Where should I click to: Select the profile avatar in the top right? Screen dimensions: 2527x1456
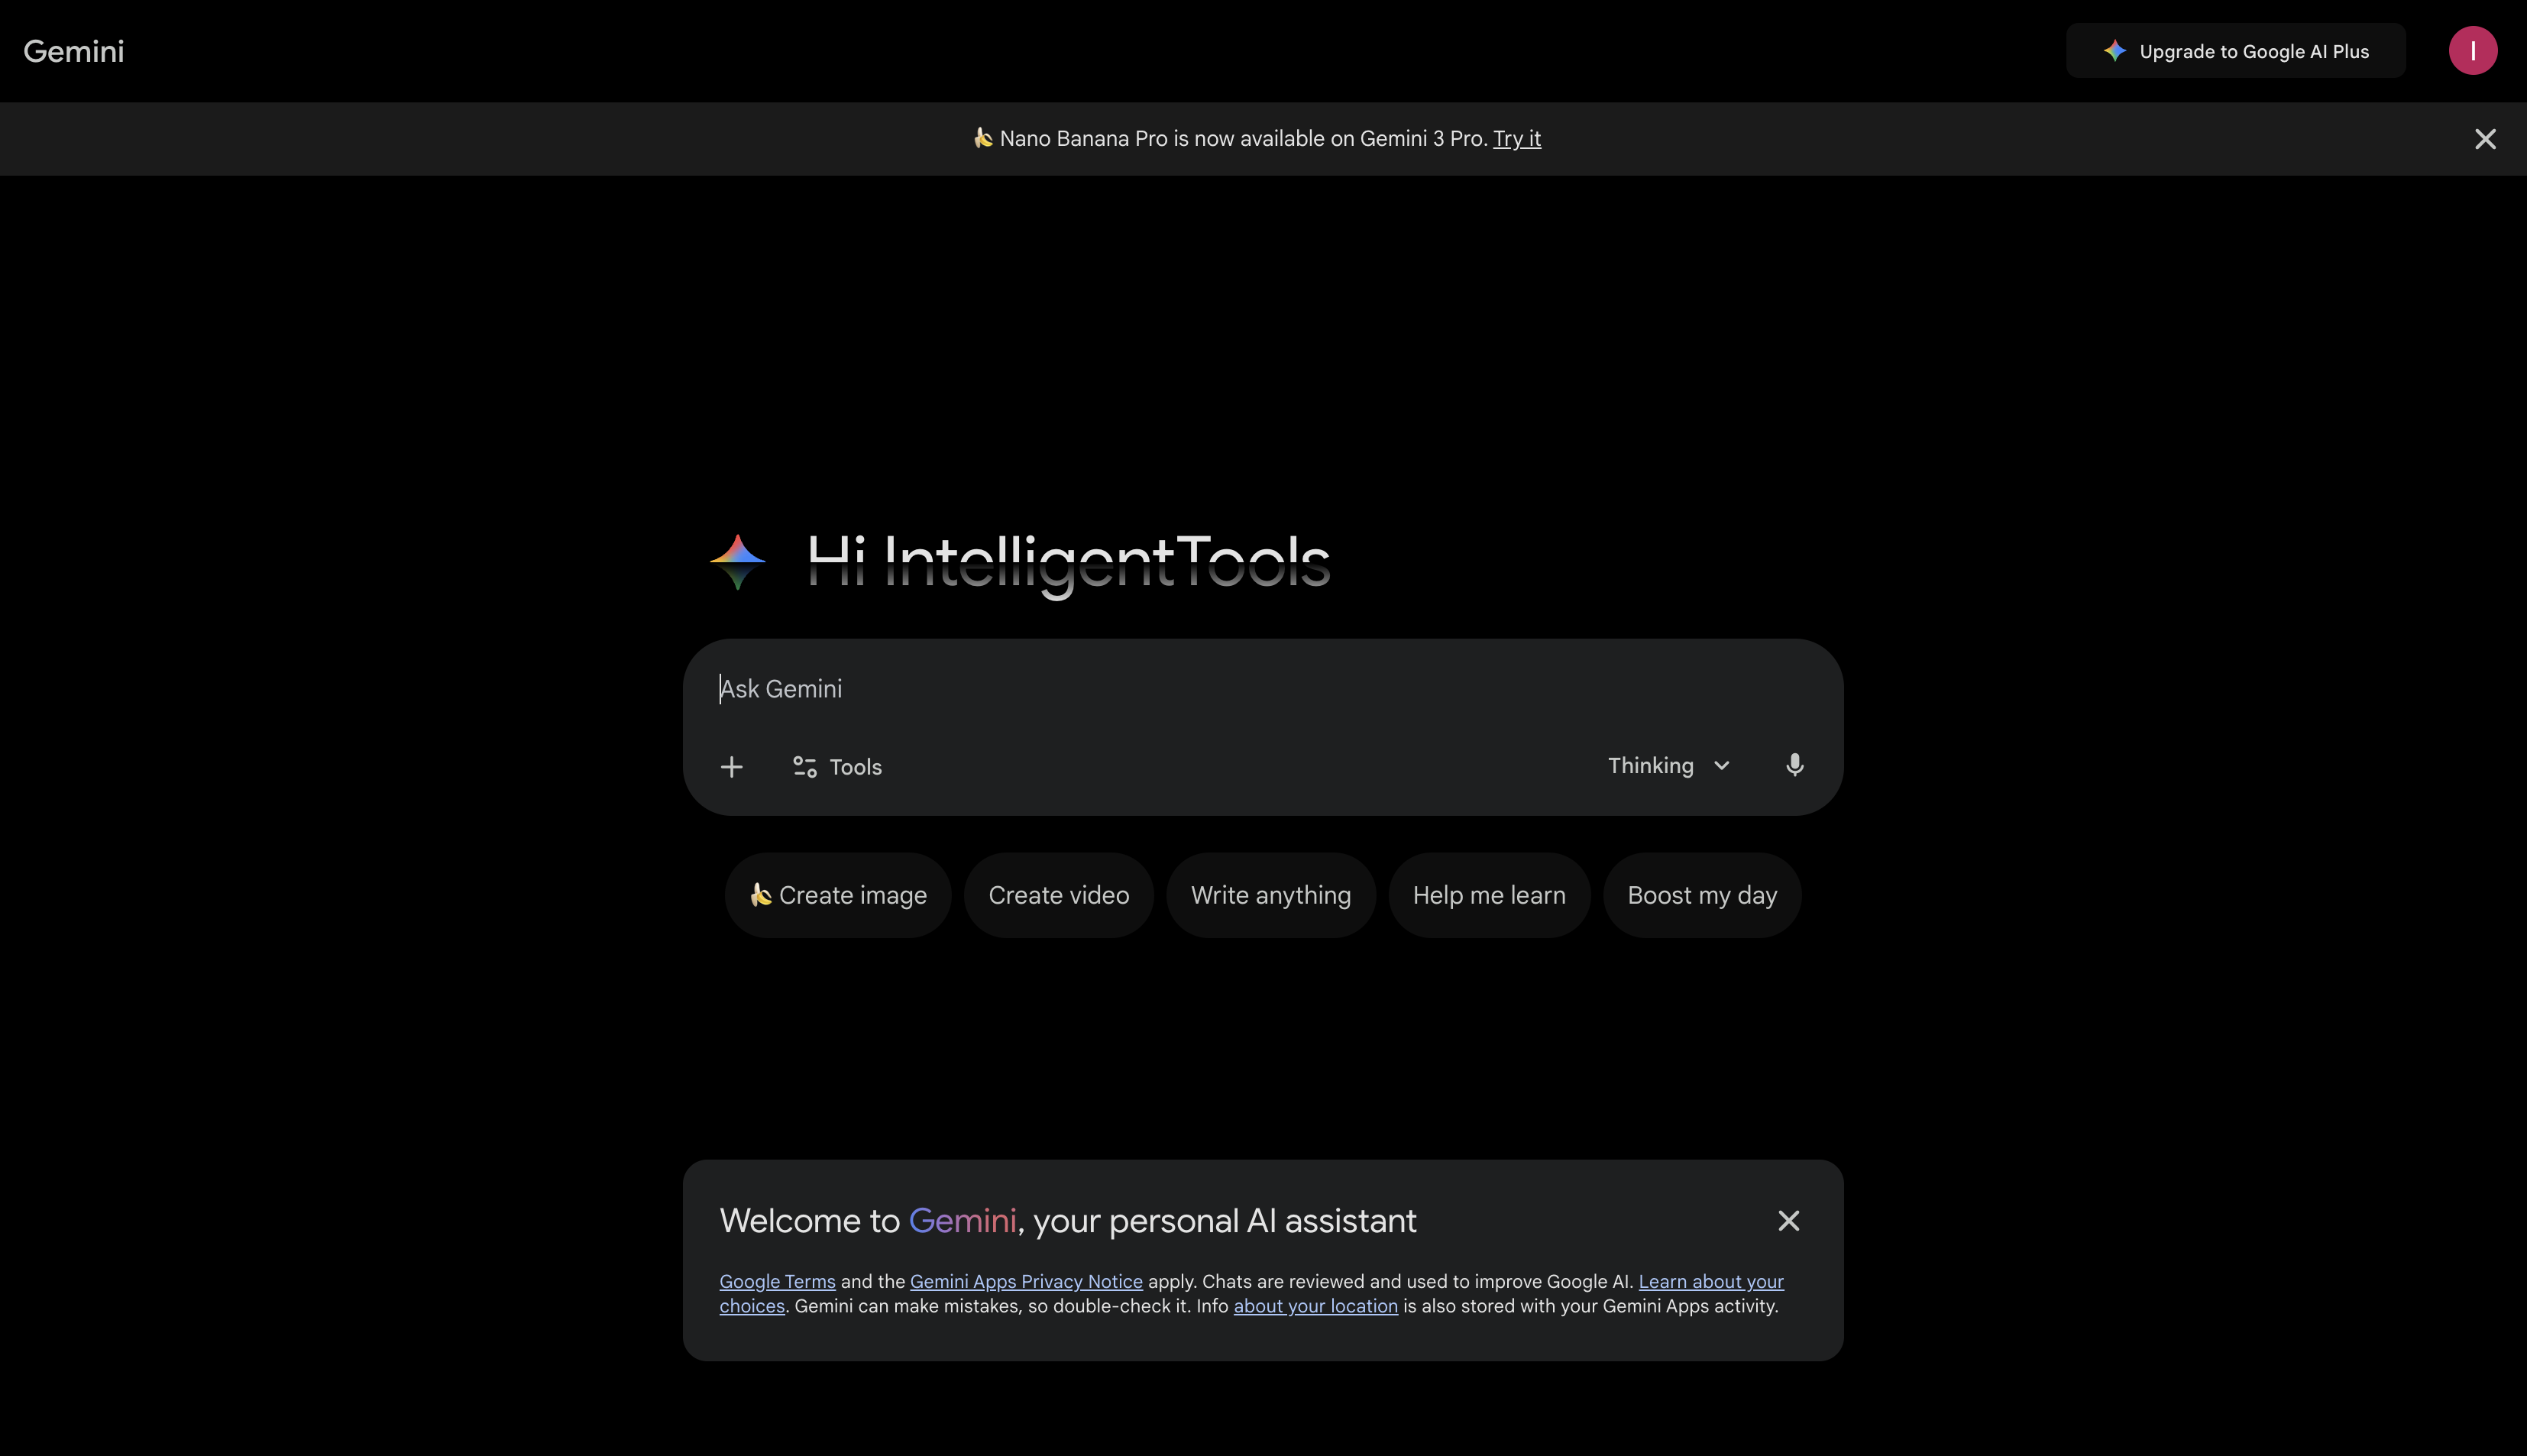click(2473, 50)
